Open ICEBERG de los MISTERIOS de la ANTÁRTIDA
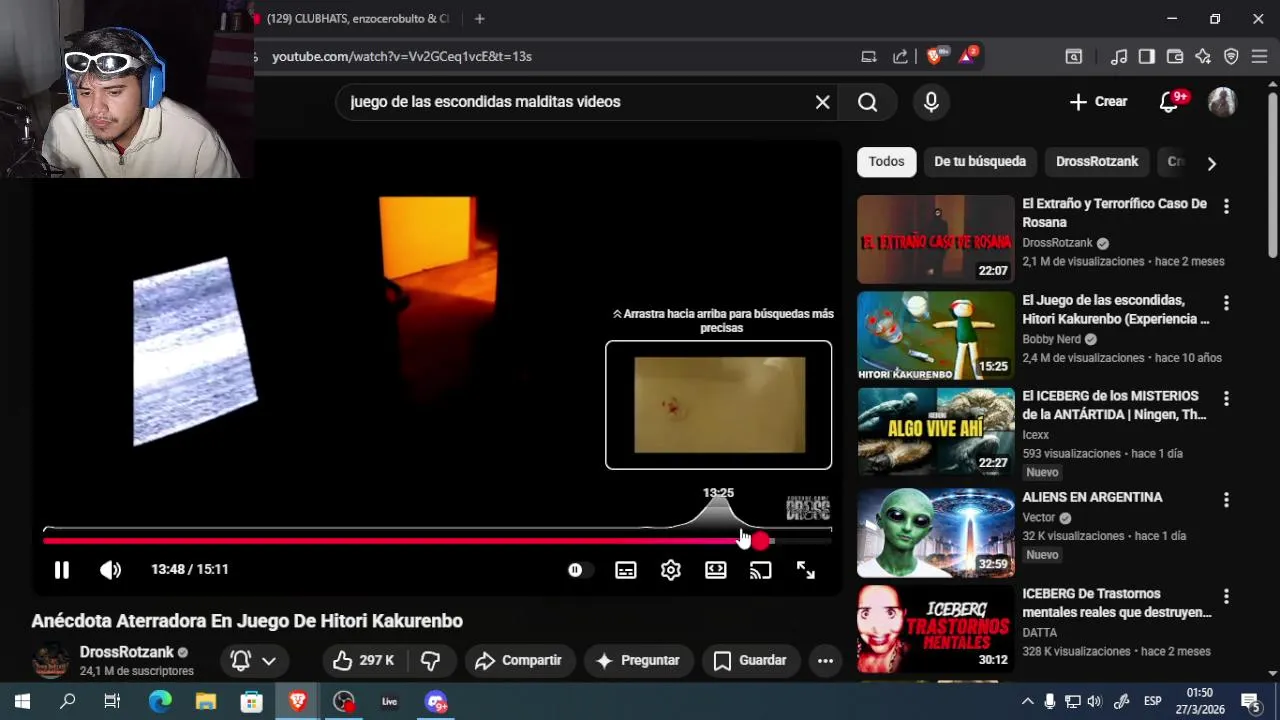The width and height of the screenshot is (1280, 720). 1114,405
